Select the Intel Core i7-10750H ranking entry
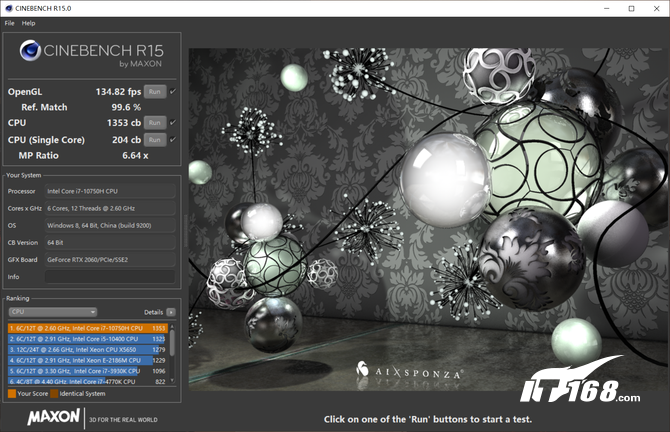The width and height of the screenshot is (670, 432). 86,327
